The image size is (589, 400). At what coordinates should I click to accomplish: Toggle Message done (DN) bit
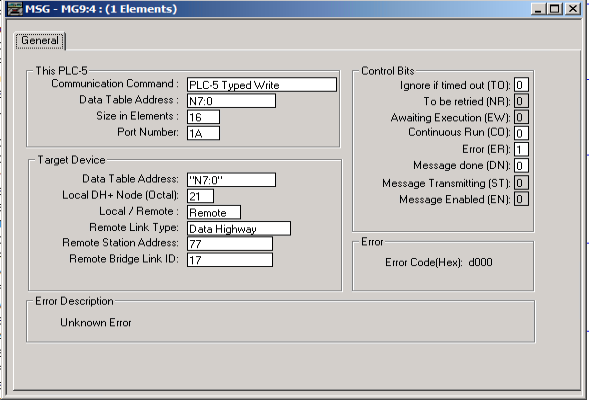tap(521, 166)
